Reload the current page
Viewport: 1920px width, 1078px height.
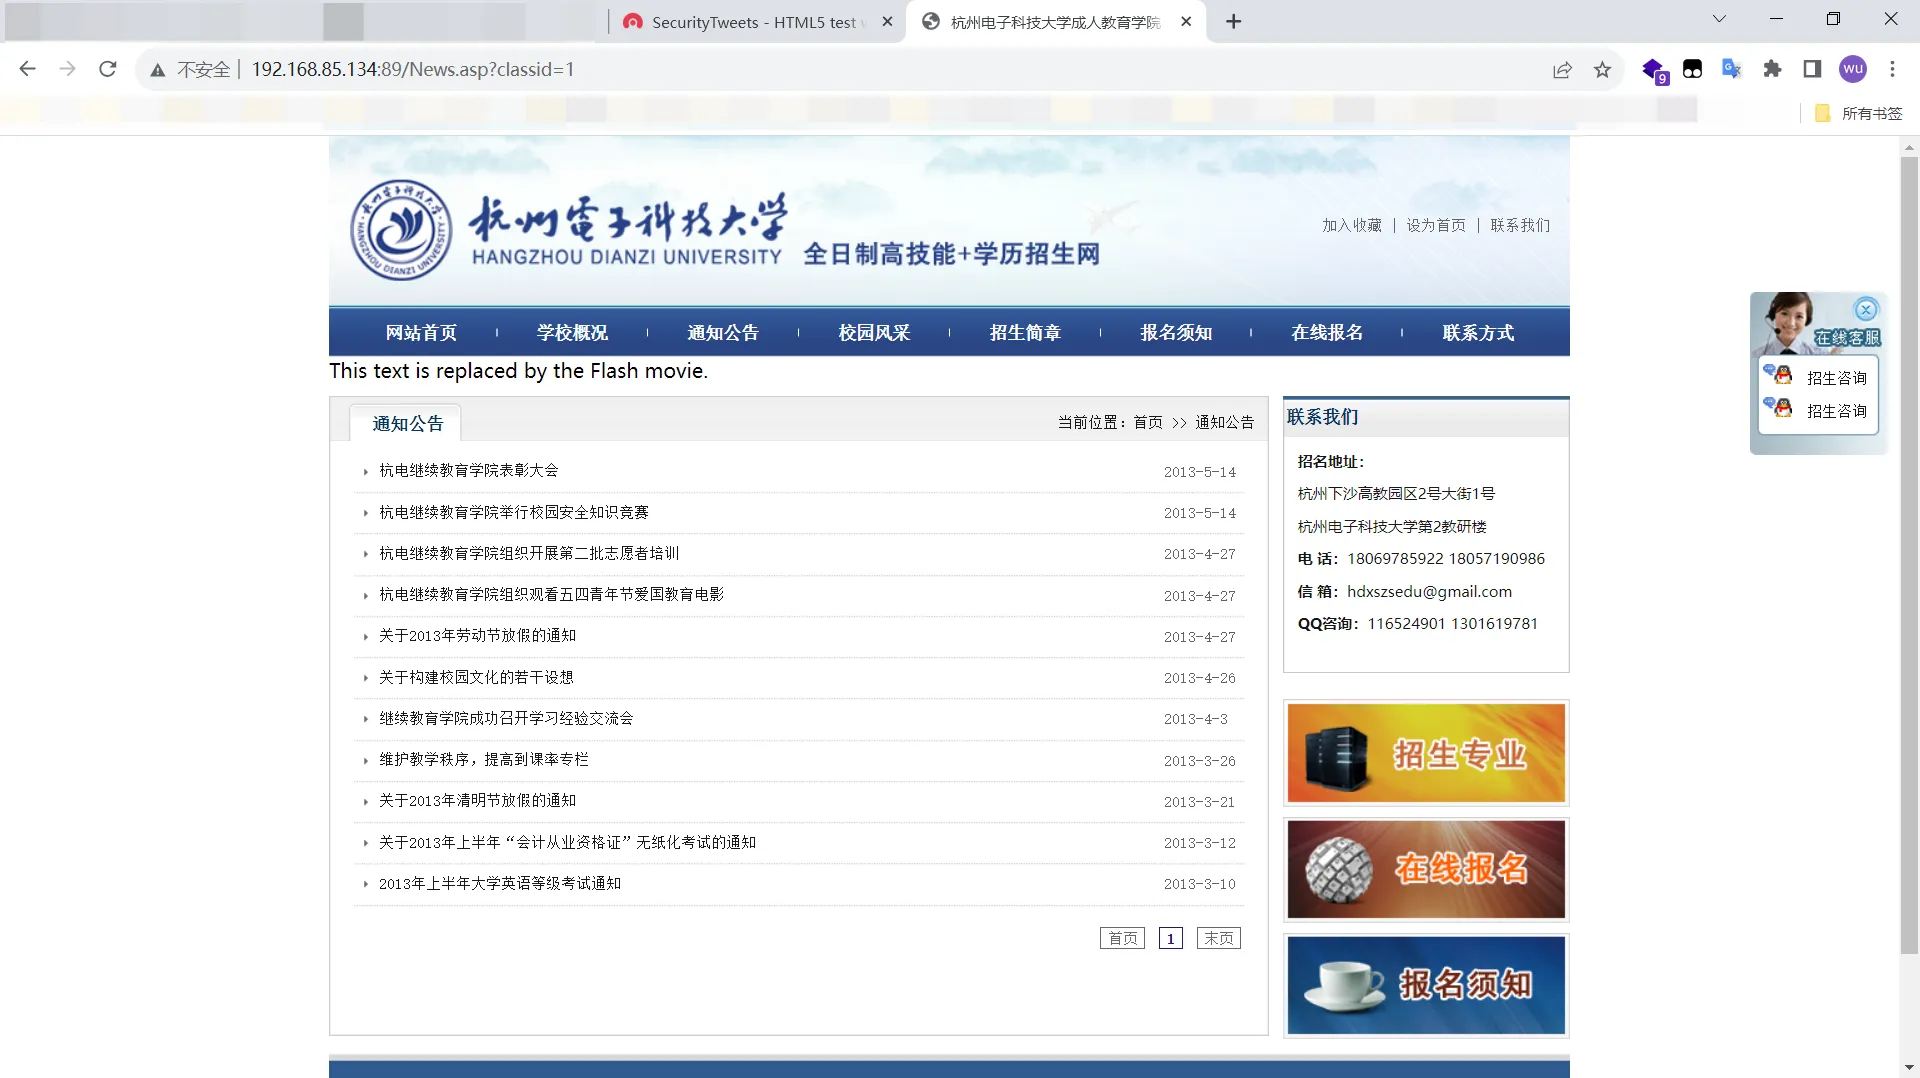pyautogui.click(x=107, y=69)
